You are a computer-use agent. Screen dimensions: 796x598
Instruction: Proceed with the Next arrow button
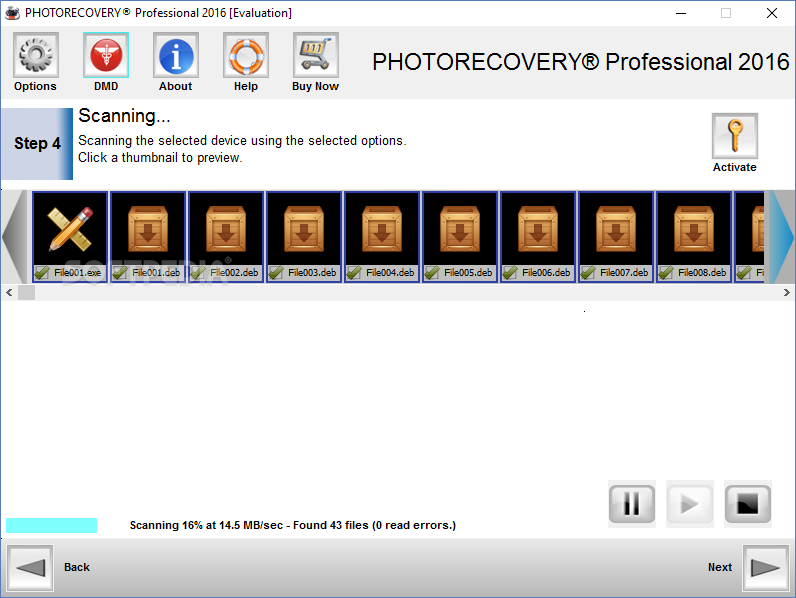click(x=766, y=568)
